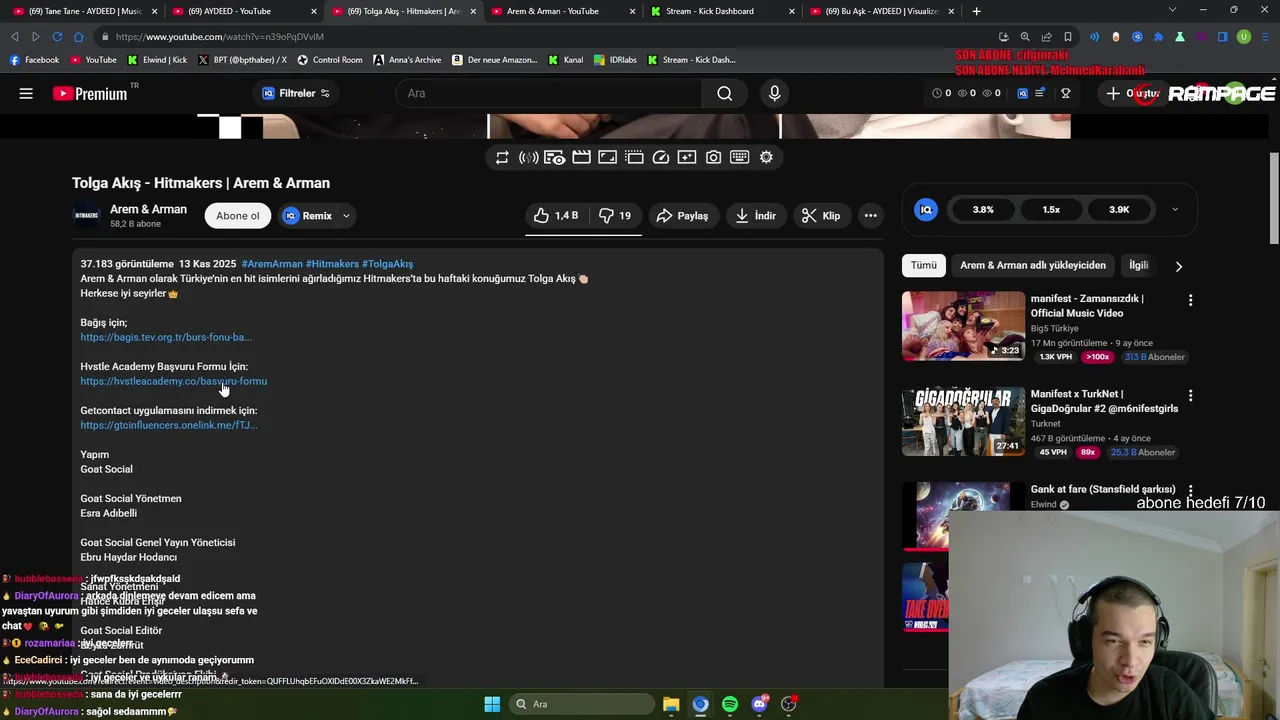Screen dimensions: 1280x720
Task: Click the İndir download button
Action: tap(755, 215)
